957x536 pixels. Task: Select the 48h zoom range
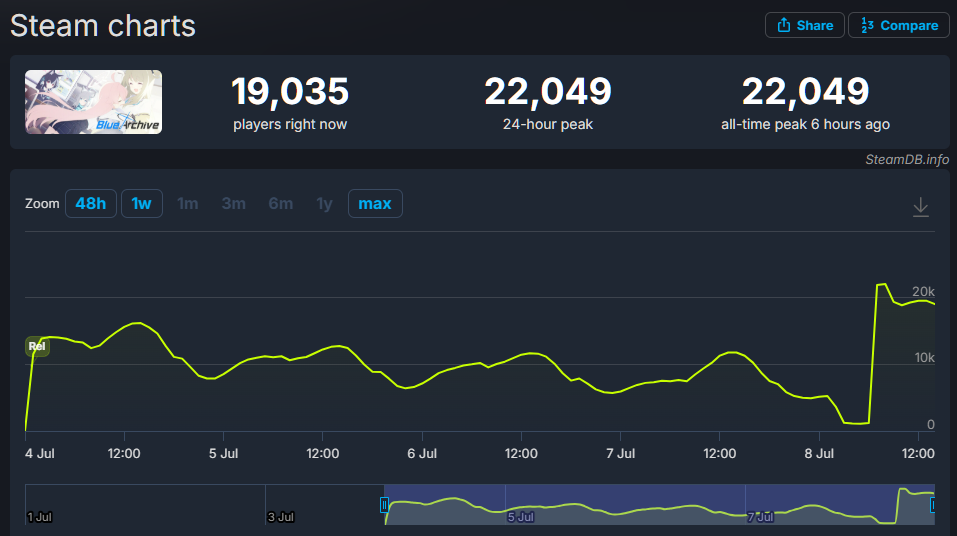coord(90,203)
